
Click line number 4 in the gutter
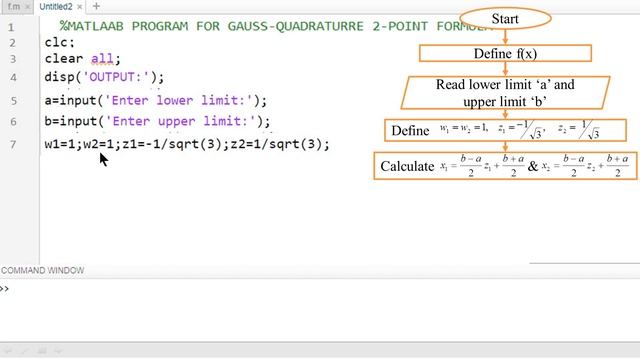click(13, 78)
